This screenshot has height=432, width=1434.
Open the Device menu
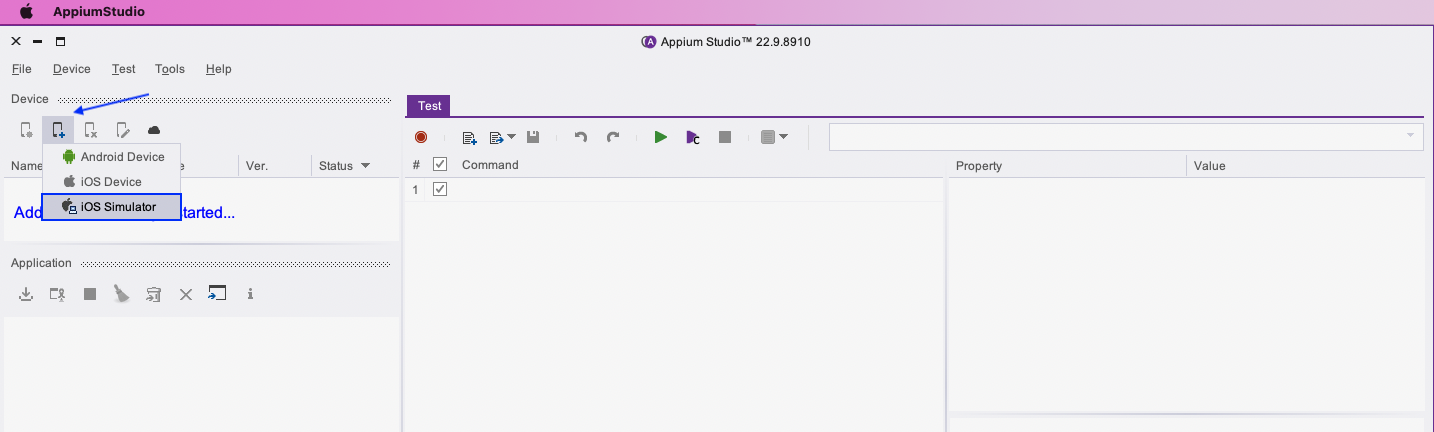click(x=72, y=69)
